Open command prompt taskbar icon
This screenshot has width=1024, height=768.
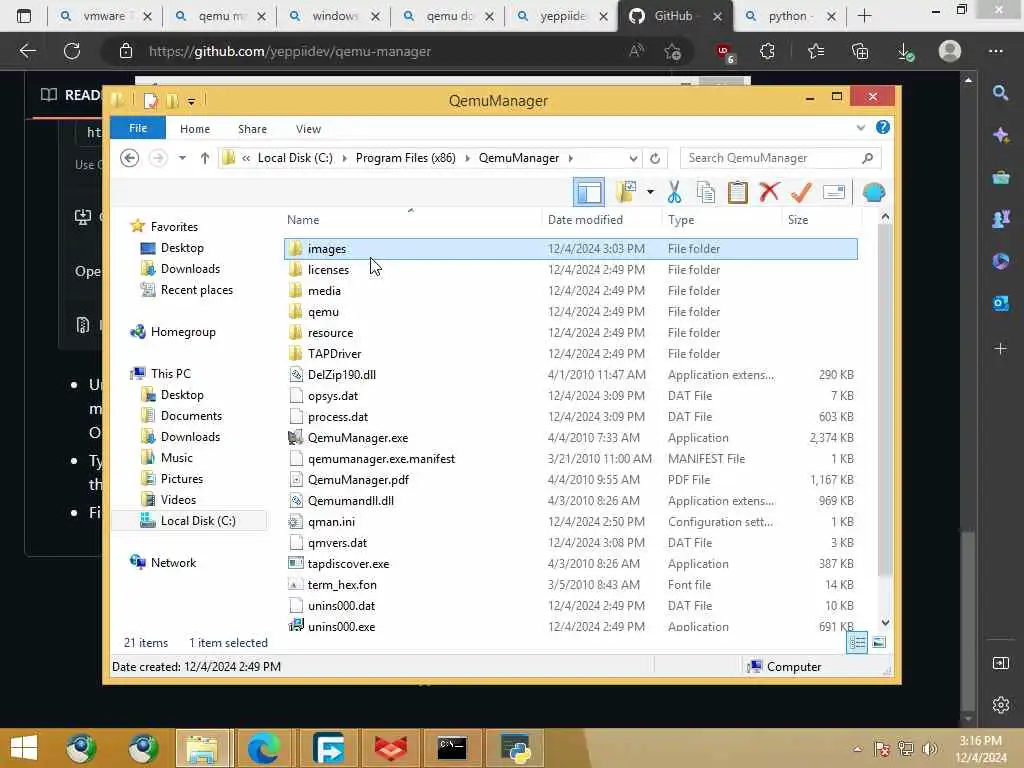click(452, 748)
